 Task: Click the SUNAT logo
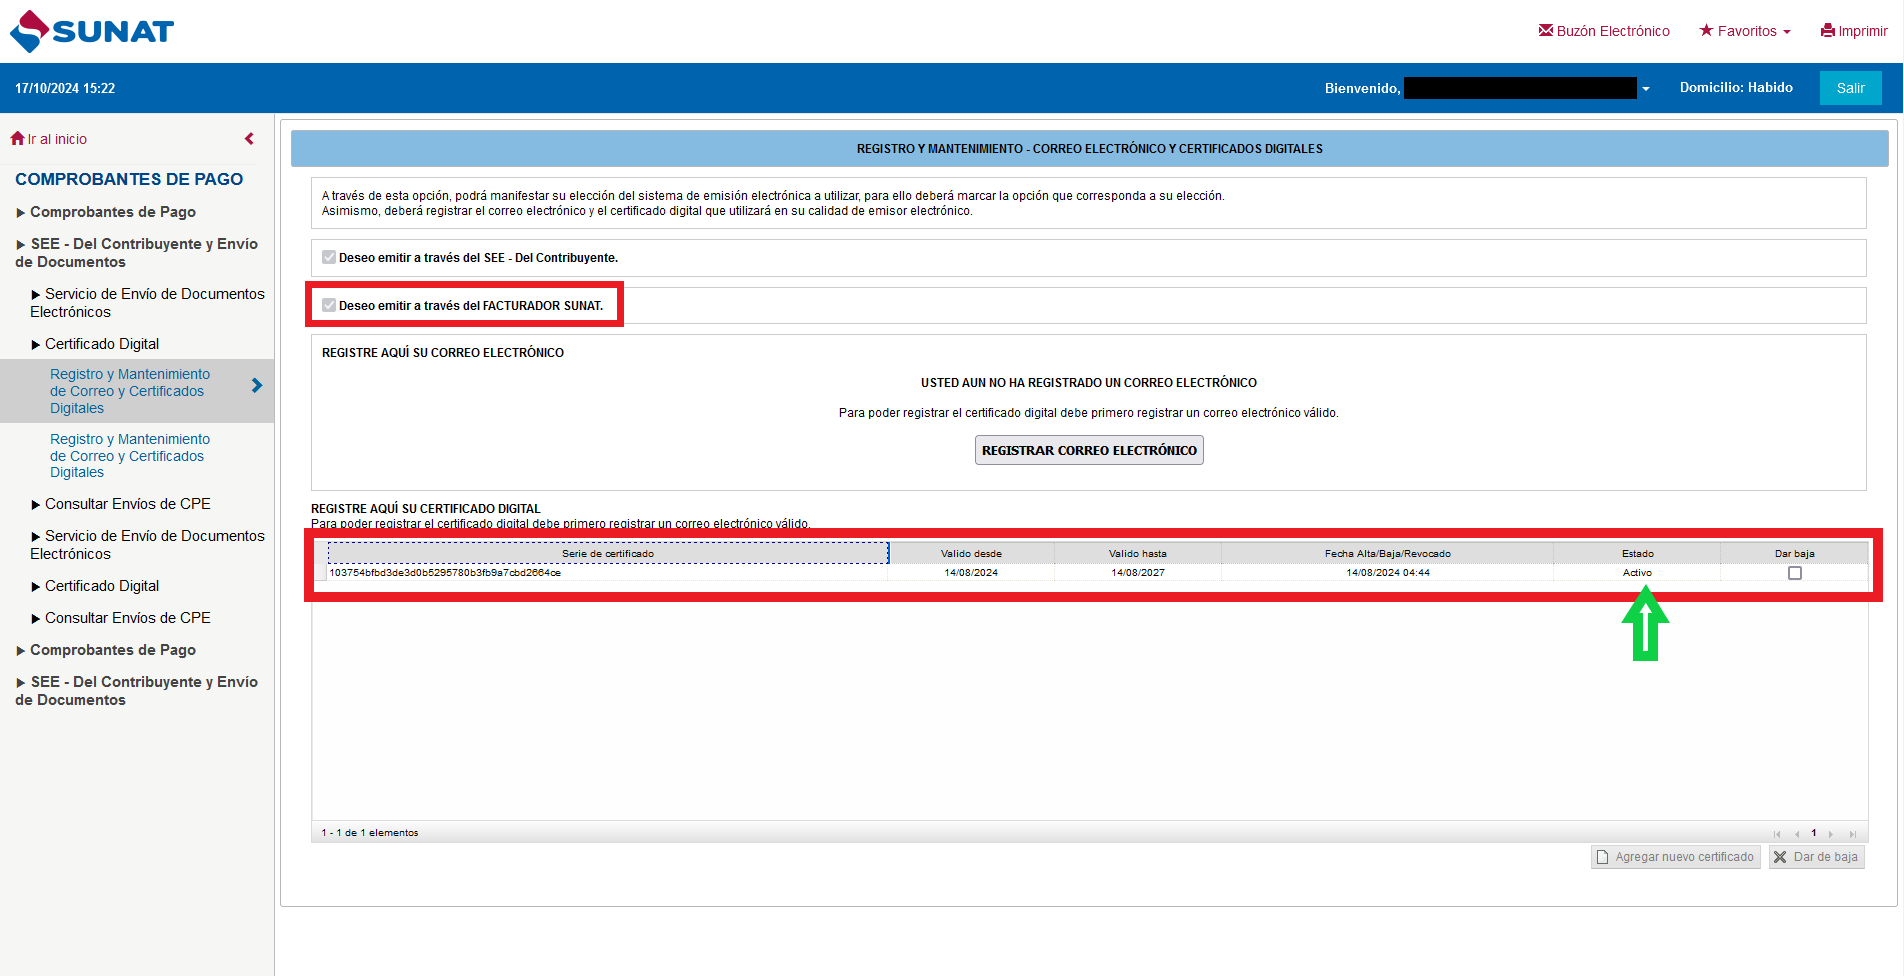pos(92,31)
